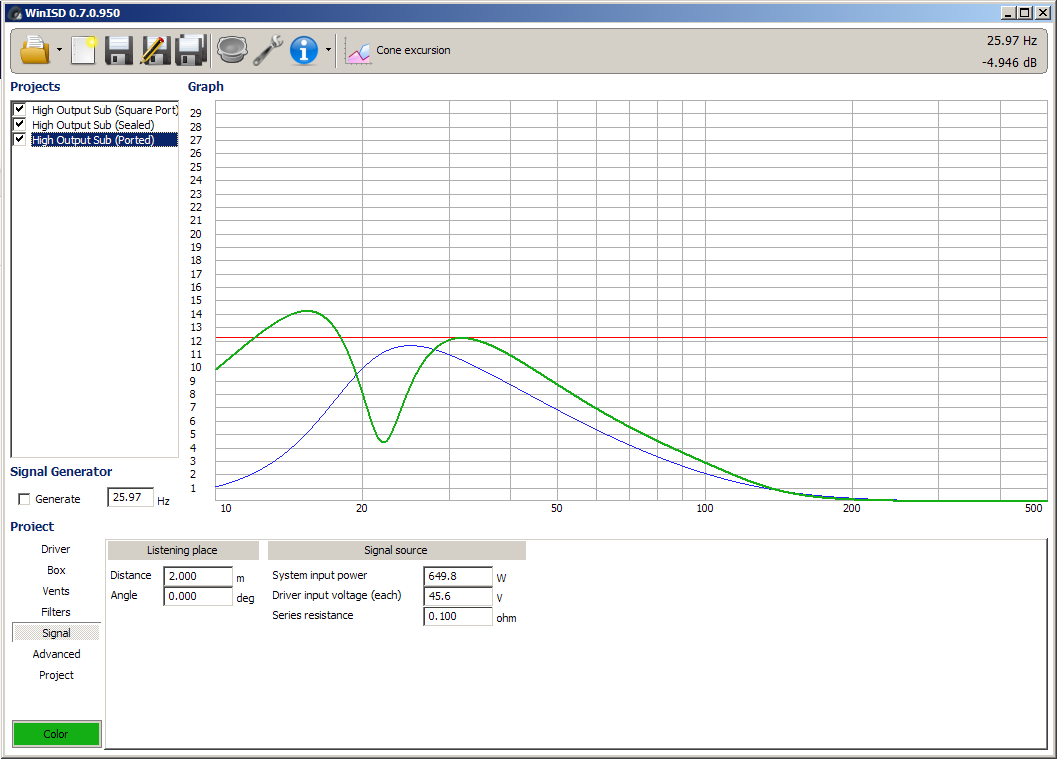Screen dimensions: 1057x759
Task: Click the signal generator frequency field
Action: 130,497
